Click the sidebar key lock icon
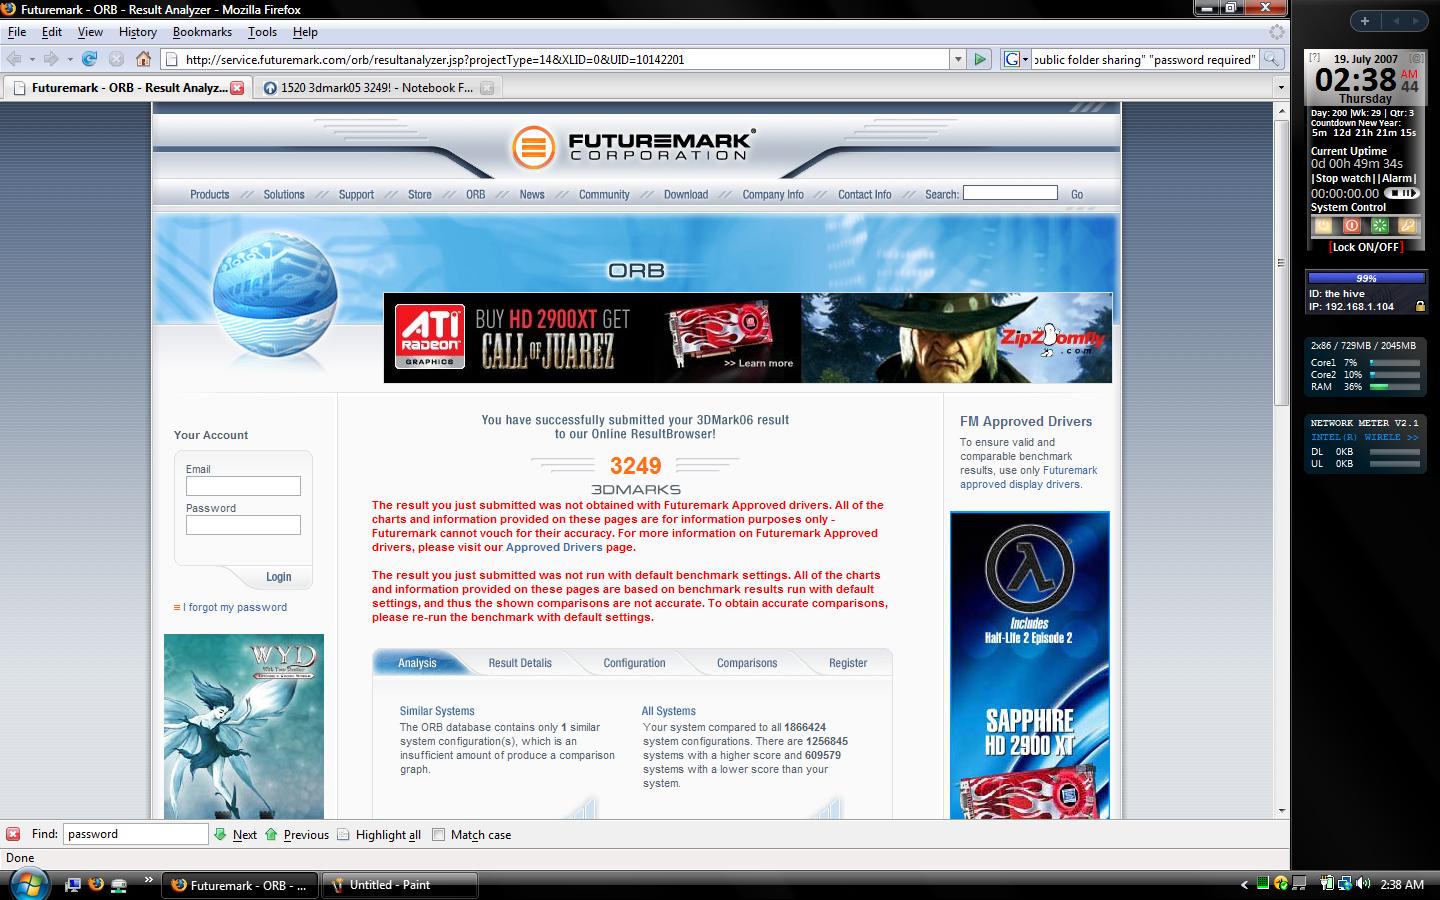The width and height of the screenshot is (1440, 900). 1407,226
